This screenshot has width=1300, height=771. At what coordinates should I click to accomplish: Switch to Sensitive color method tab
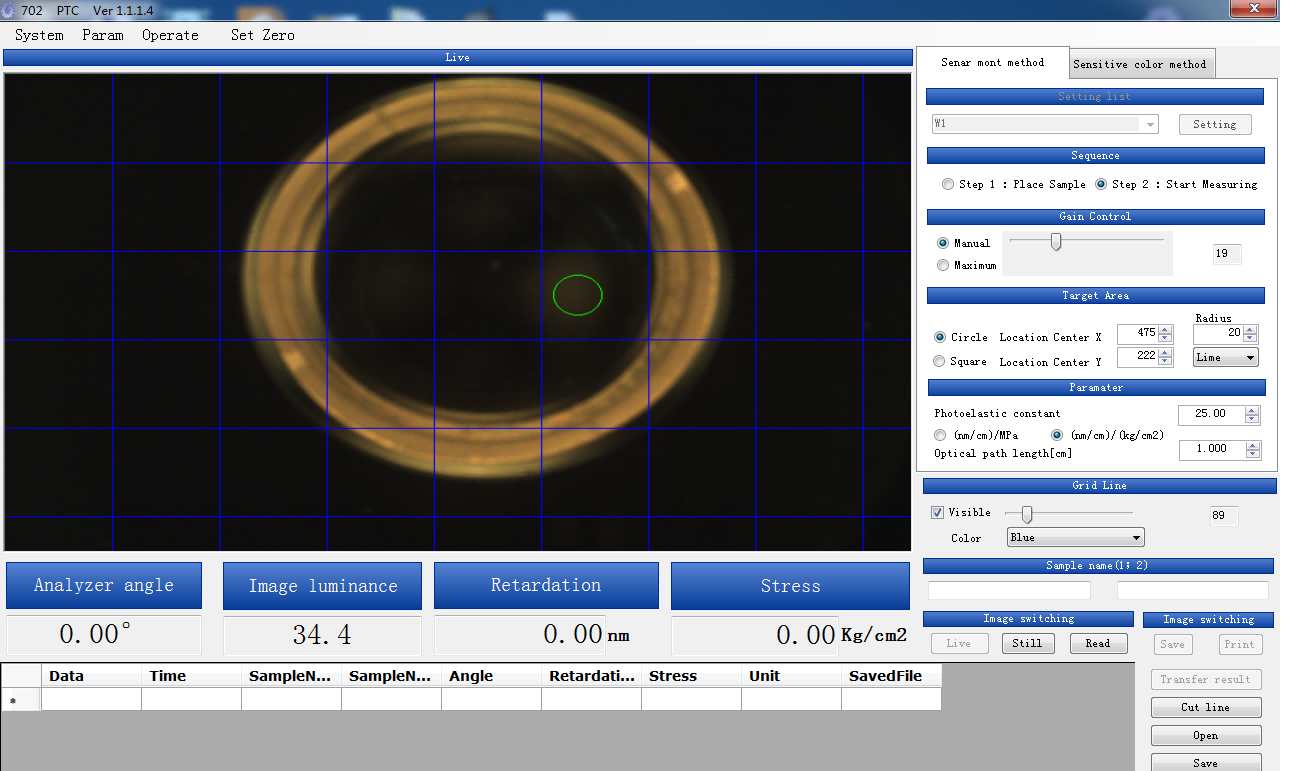tap(1140, 64)
